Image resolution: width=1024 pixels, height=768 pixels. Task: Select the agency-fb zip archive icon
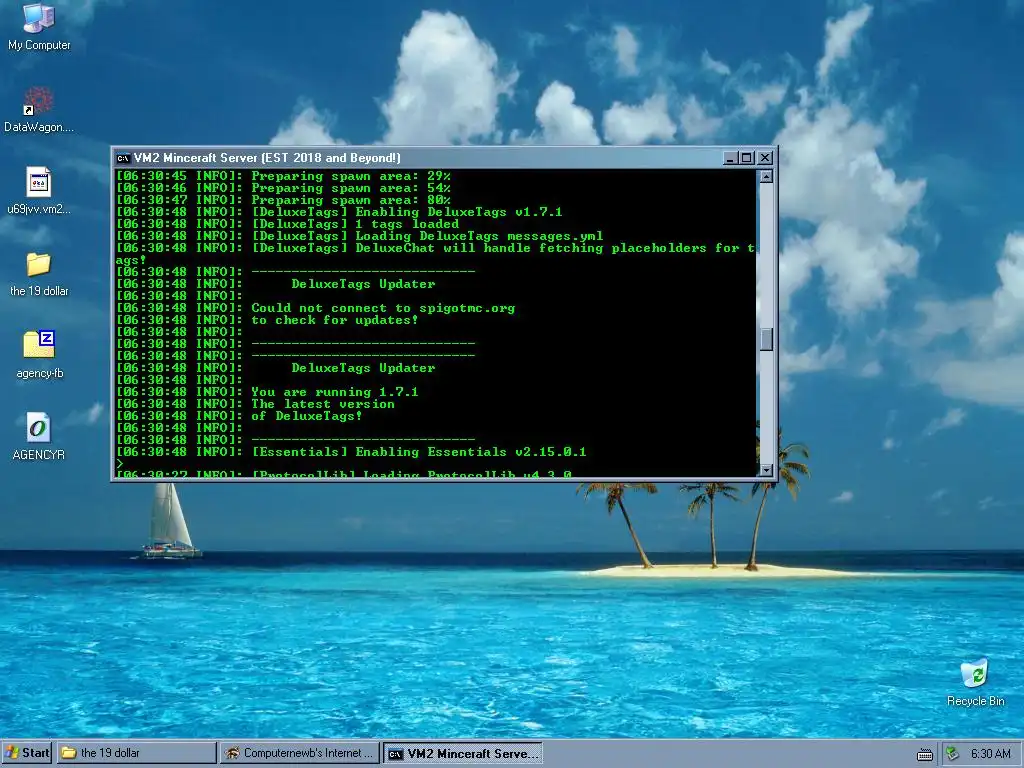(39, 355)
